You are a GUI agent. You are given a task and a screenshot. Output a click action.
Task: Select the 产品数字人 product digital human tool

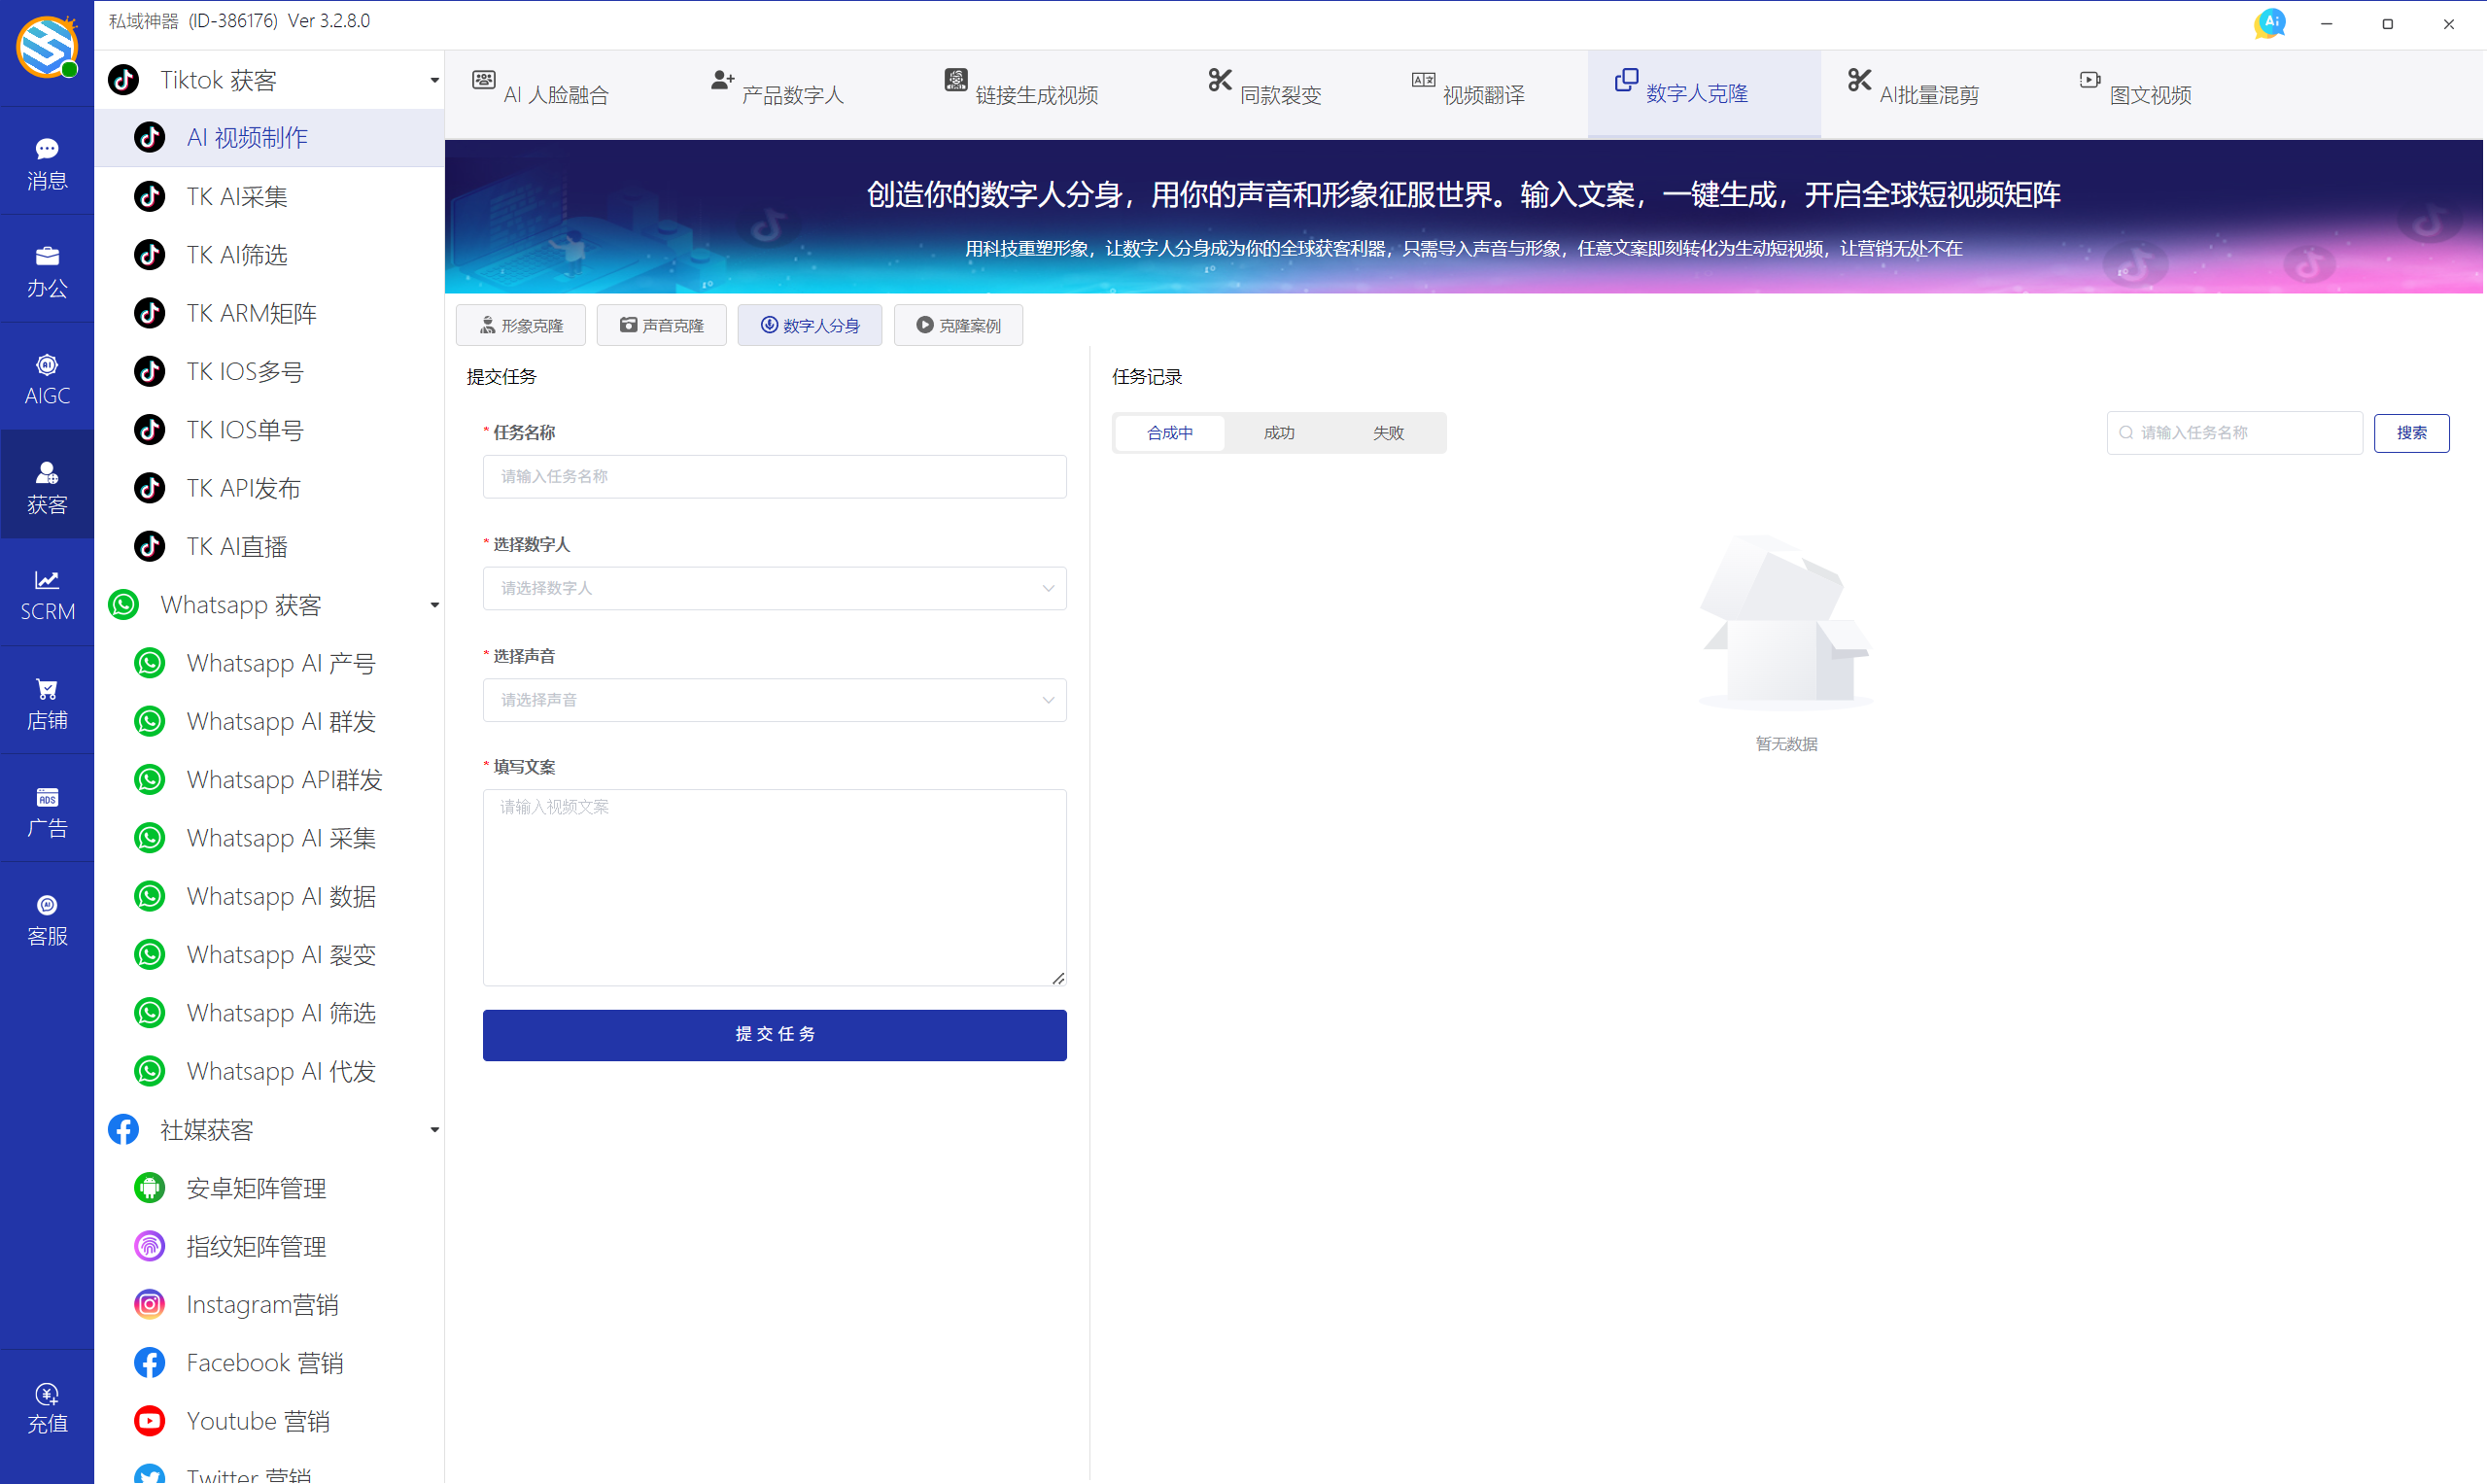776,92
